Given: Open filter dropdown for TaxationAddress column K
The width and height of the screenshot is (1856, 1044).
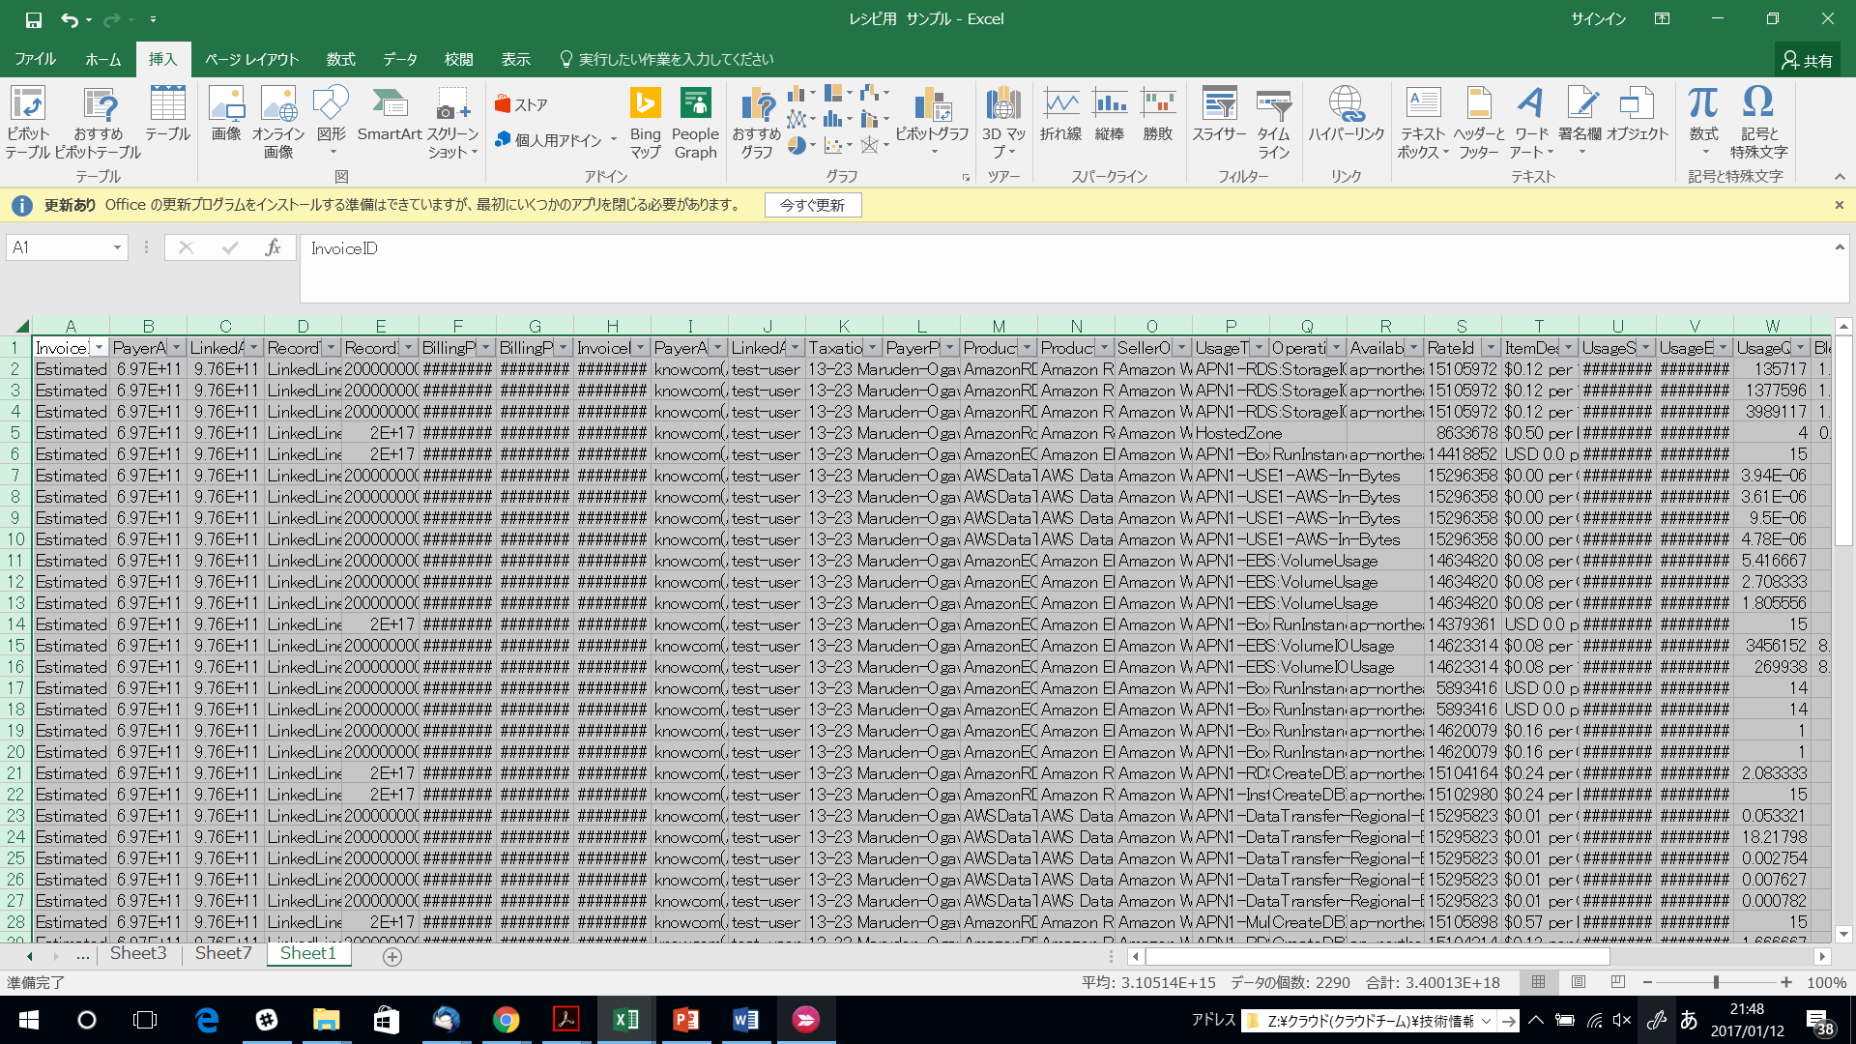Looking at the screenshot, I should point(872,347).
